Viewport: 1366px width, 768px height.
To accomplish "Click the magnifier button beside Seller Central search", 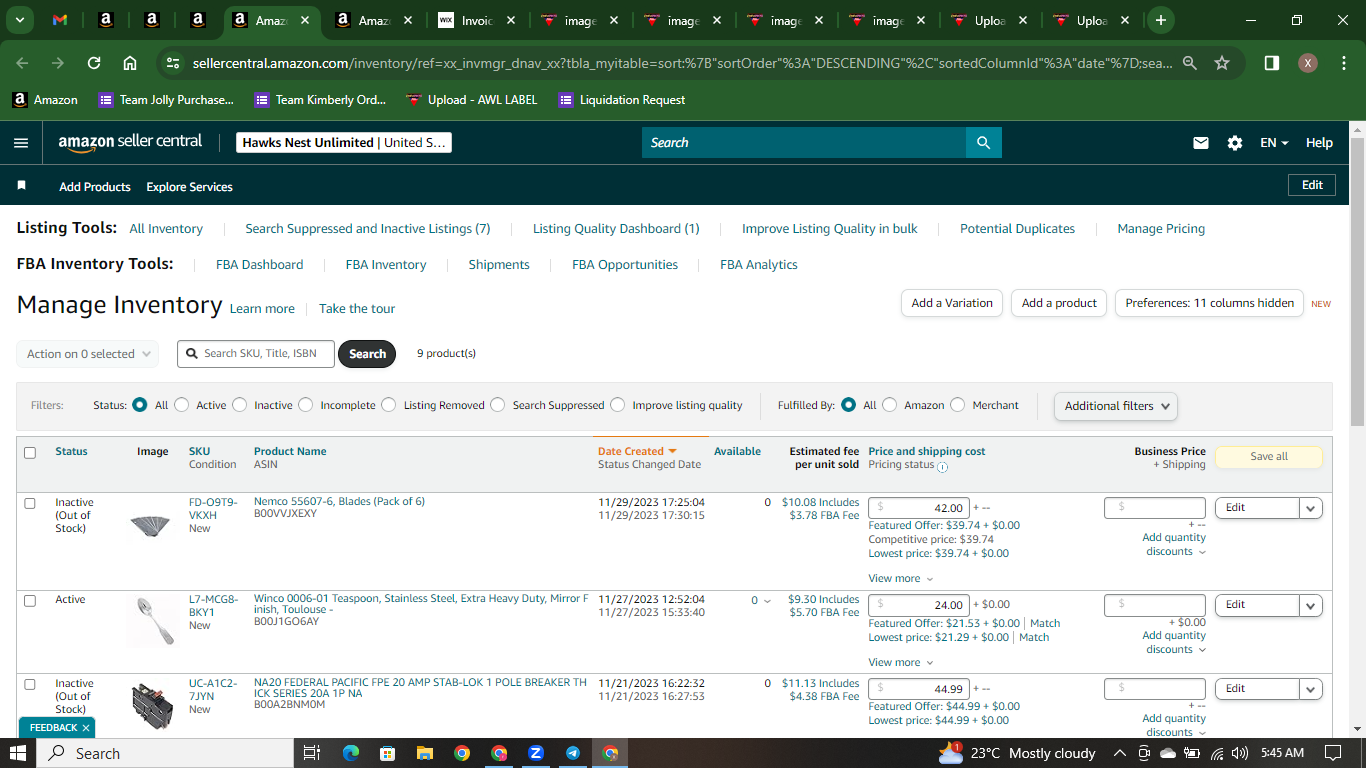I will 984,143.
